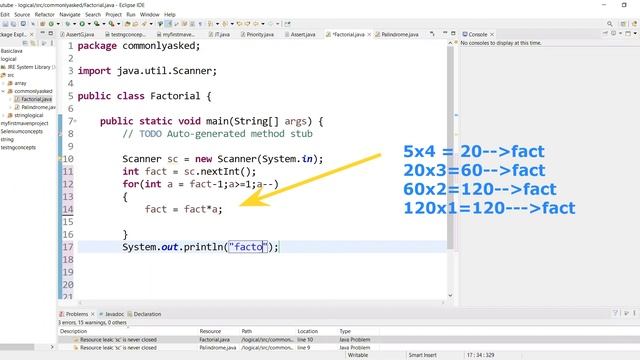The image size is (640, 360).
Task: Switch to the testngconcep... editor tab
Action: click(x=125, y=34)
